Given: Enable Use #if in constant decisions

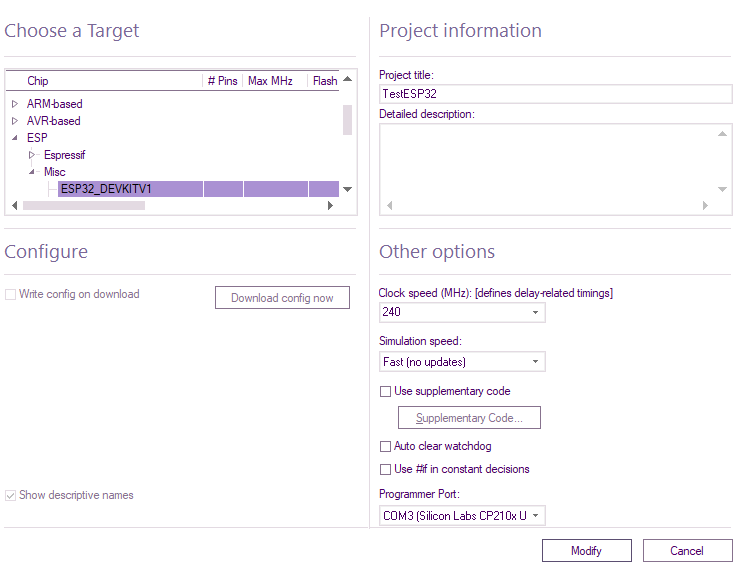Looking at the screenshot, I should pos(386,469).
